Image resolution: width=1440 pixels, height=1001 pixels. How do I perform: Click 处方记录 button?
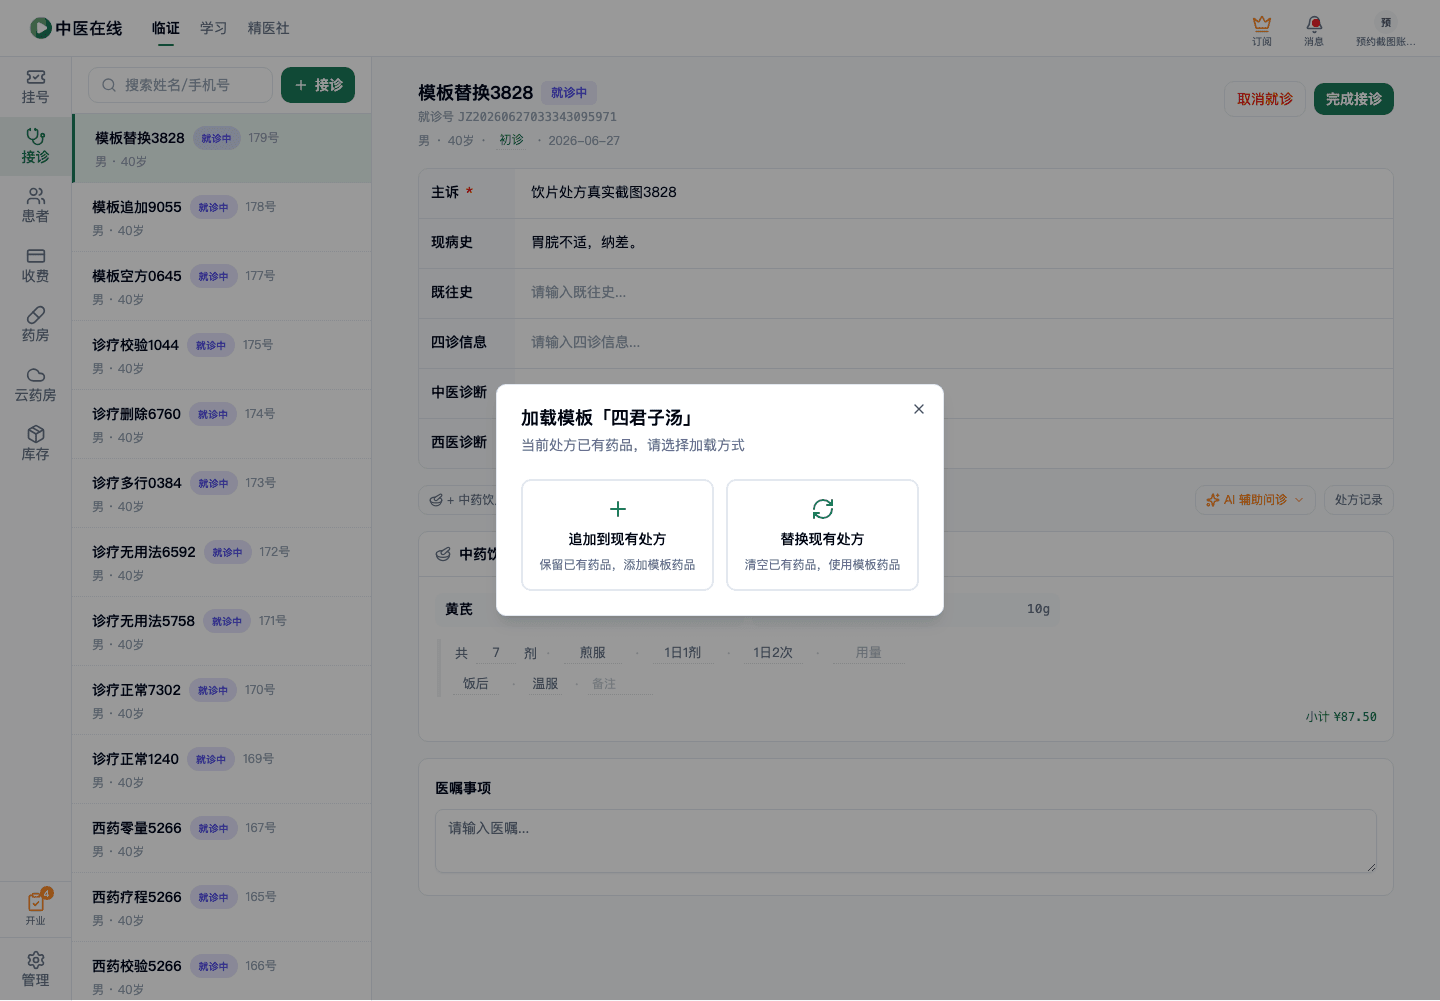point(1358,500)
